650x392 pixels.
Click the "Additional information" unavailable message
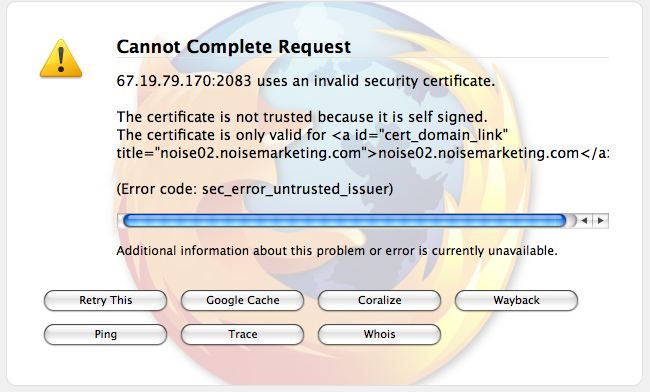(x=337, y=251)
